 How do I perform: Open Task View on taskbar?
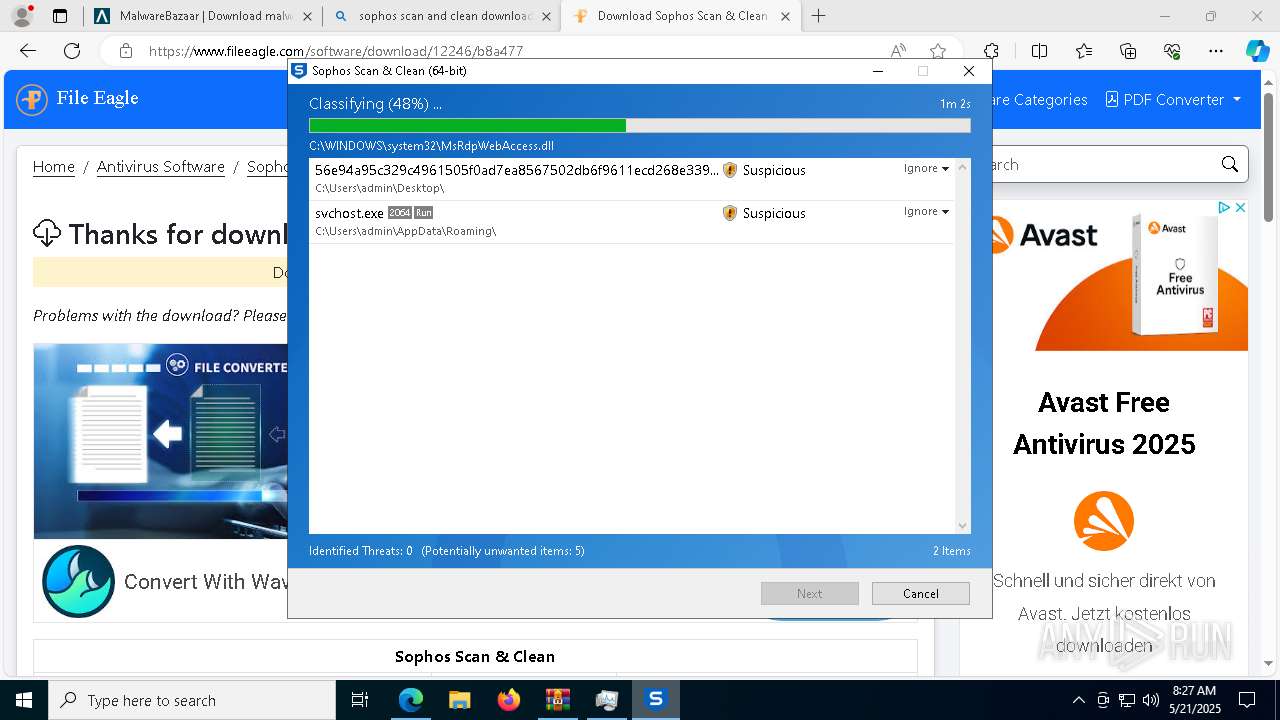click(360, 700)
